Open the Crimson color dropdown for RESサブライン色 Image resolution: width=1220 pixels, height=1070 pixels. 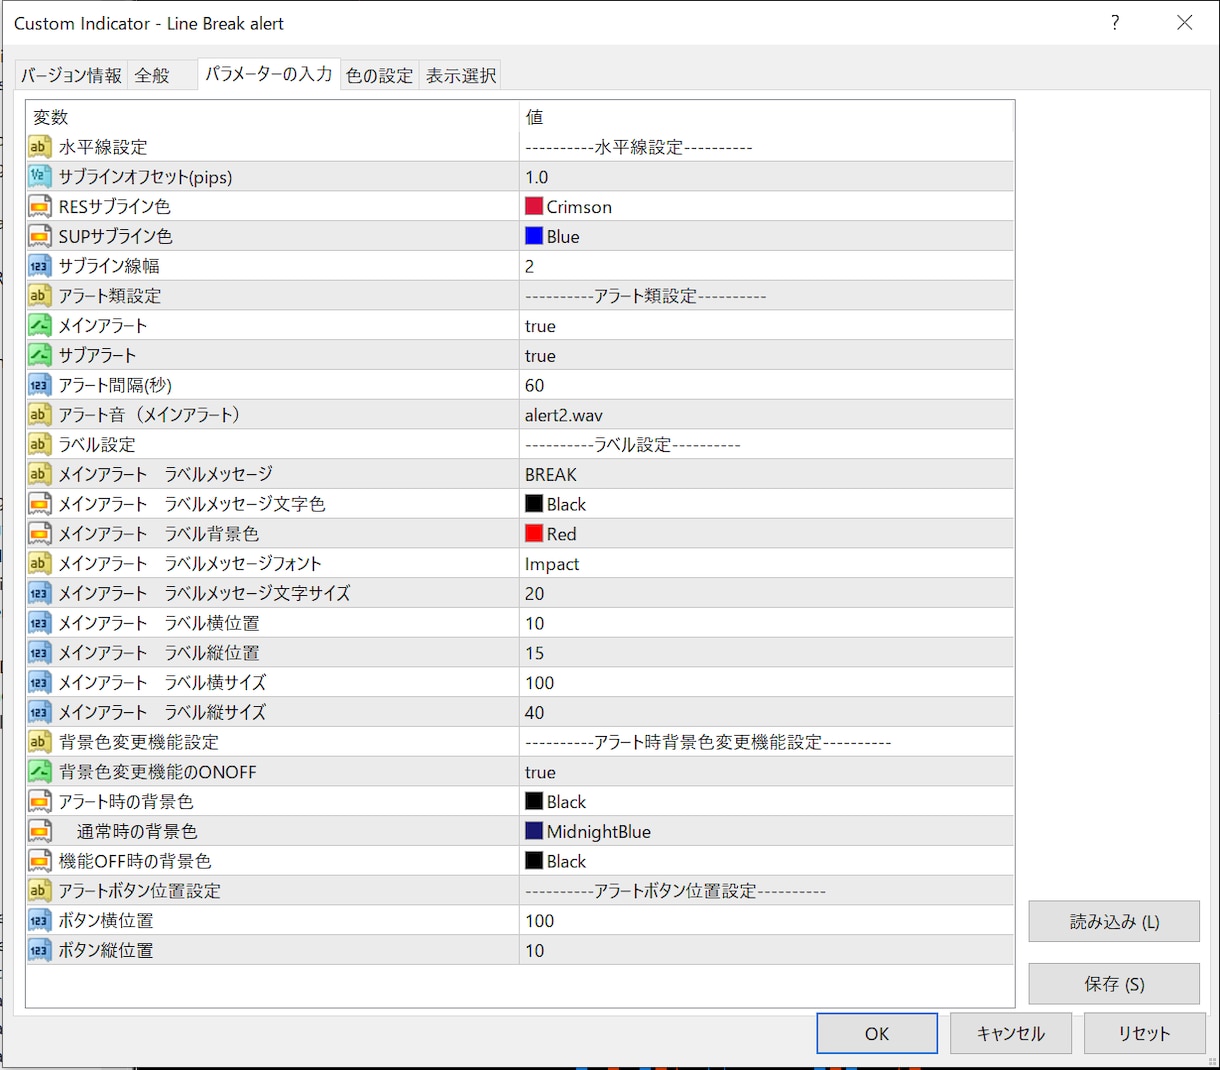pos(767,207)
